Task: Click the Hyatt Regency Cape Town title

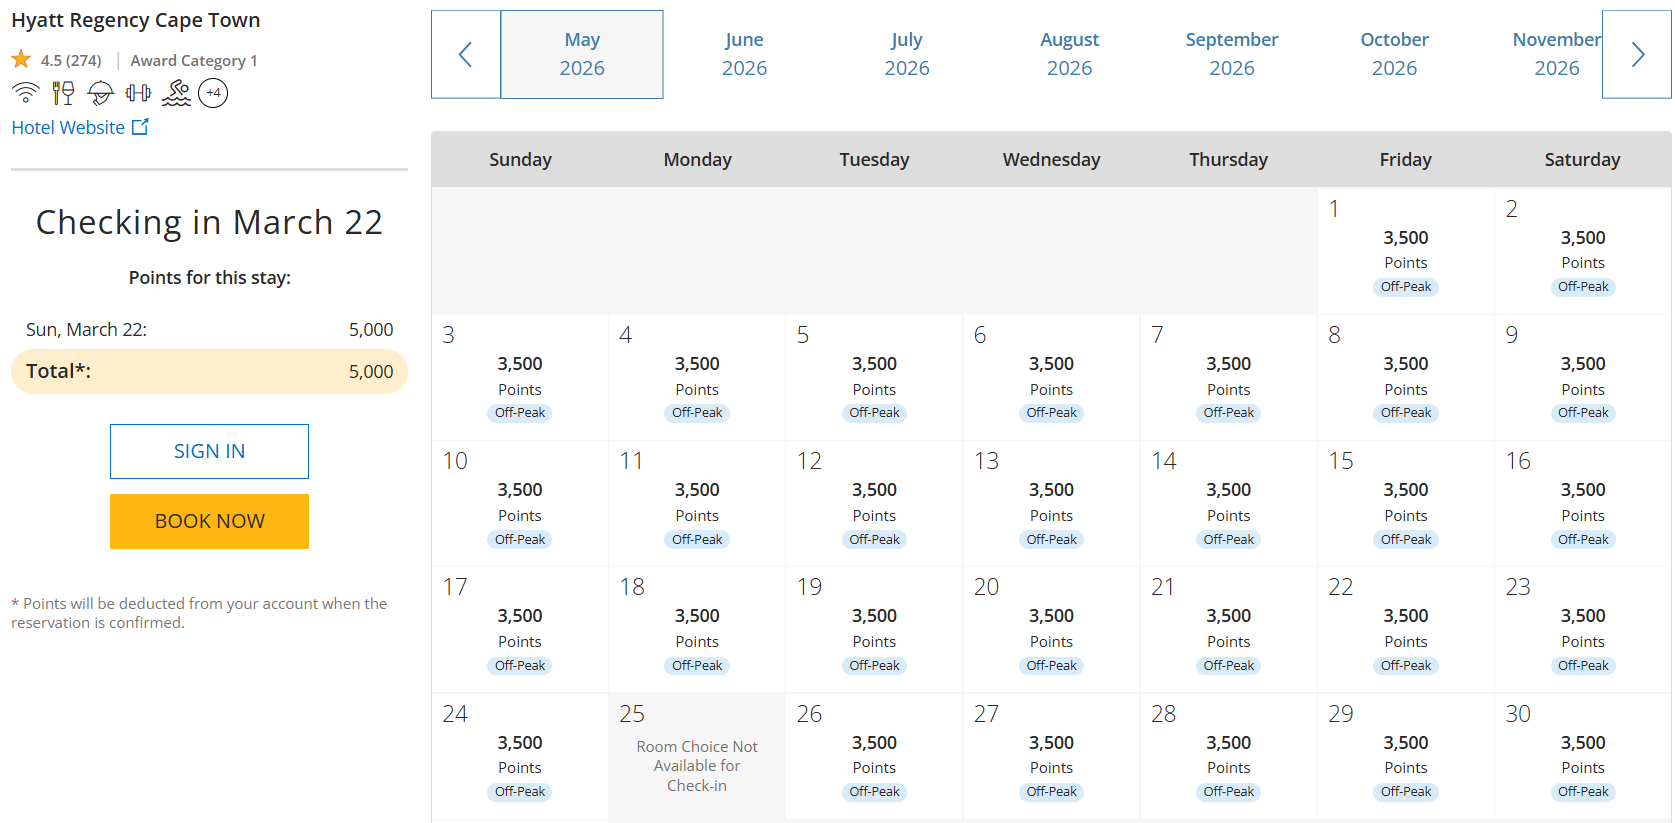Action: (136, 20)
